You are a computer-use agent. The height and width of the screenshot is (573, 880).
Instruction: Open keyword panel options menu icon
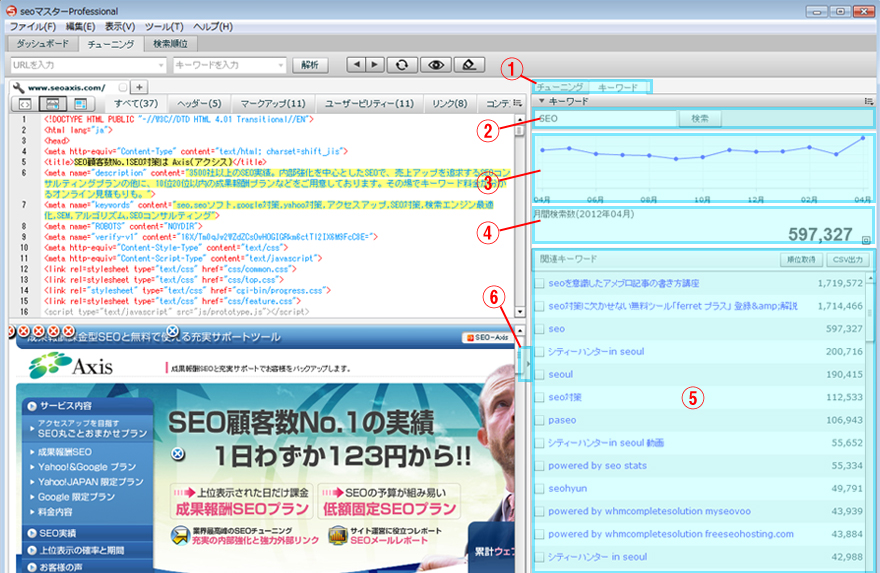click(869, 102)
